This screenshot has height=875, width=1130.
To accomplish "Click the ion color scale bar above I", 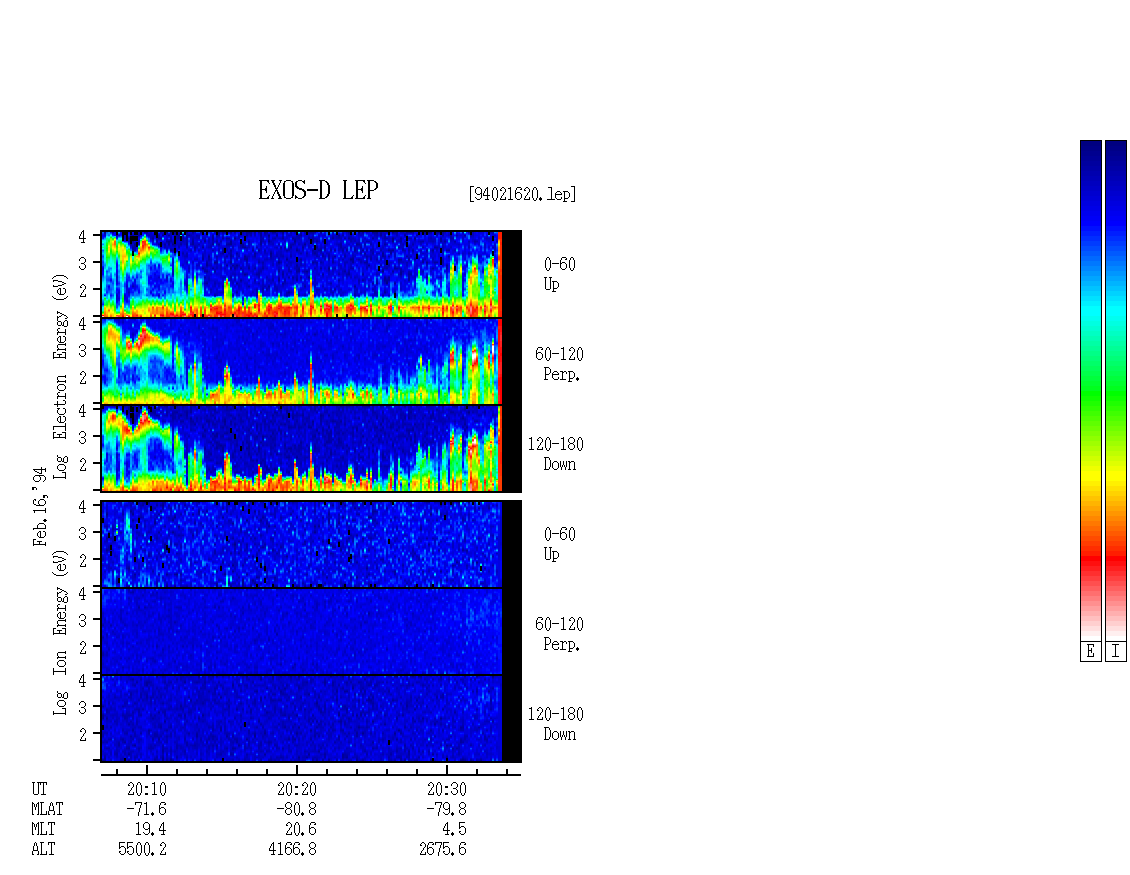I will click(x=1116, y=390).
